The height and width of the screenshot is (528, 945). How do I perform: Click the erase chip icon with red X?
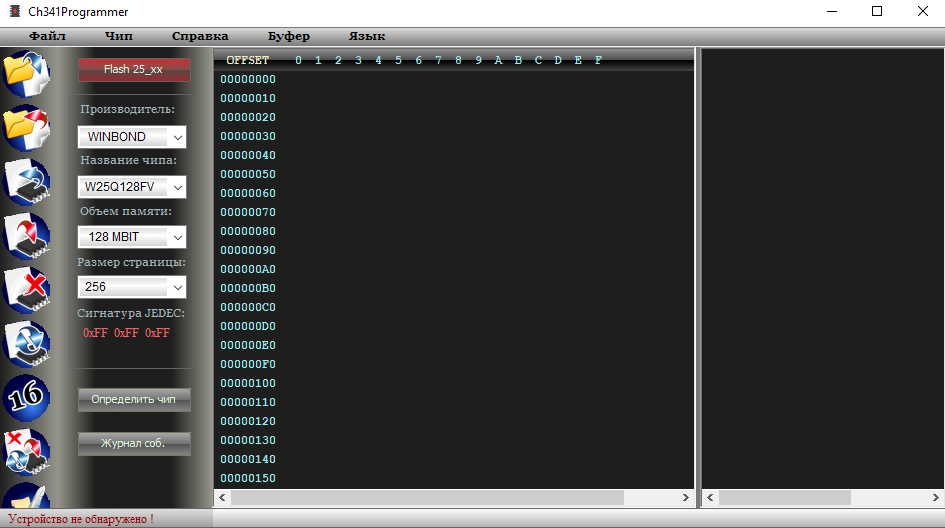point(26,290)
